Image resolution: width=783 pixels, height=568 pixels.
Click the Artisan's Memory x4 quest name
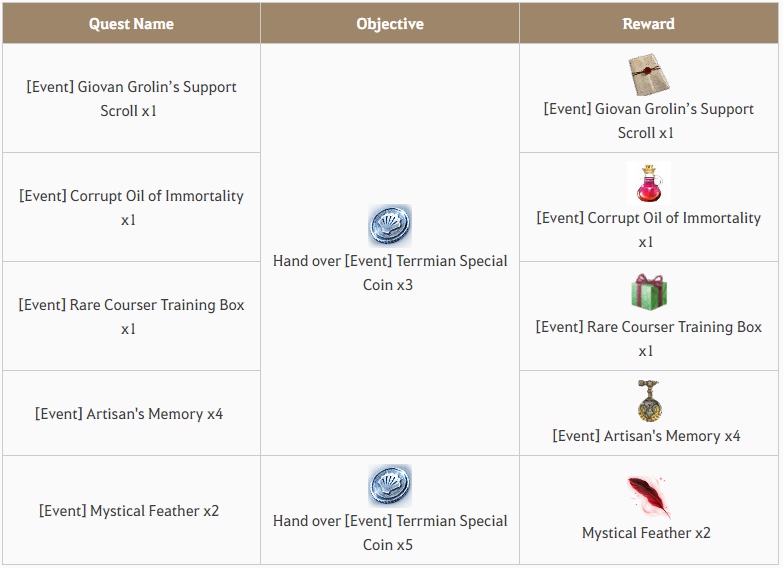tap(129, 414)
